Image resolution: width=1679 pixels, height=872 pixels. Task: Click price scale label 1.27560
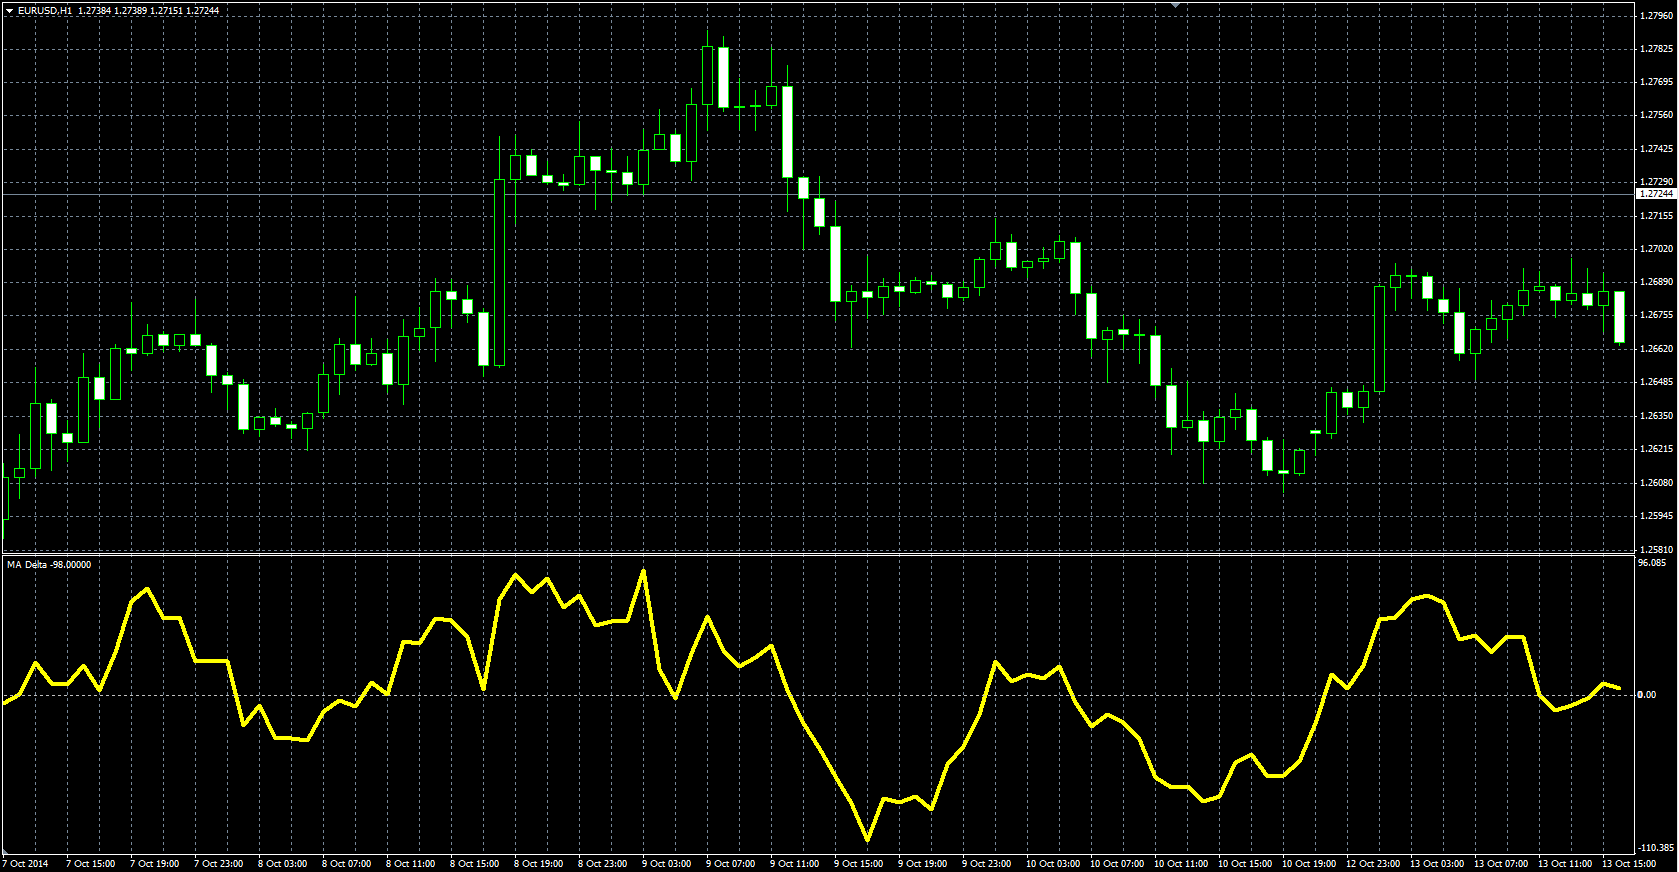pyautogui.click(x=1657, y=115)
